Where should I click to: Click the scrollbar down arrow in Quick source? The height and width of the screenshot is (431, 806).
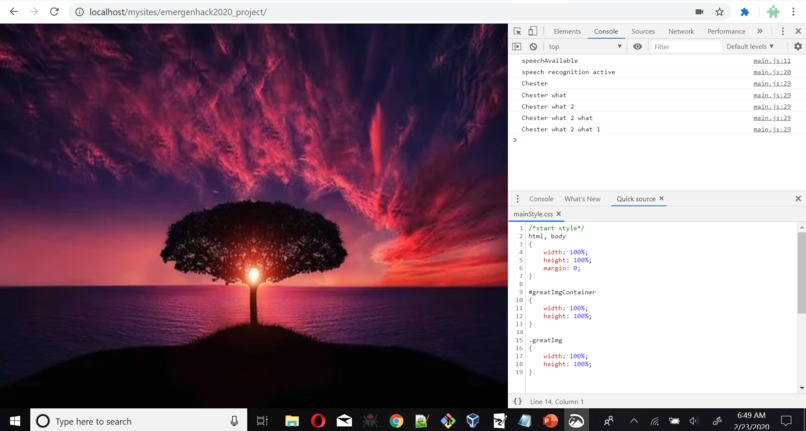pyautogui.click(x=801, y=388)
